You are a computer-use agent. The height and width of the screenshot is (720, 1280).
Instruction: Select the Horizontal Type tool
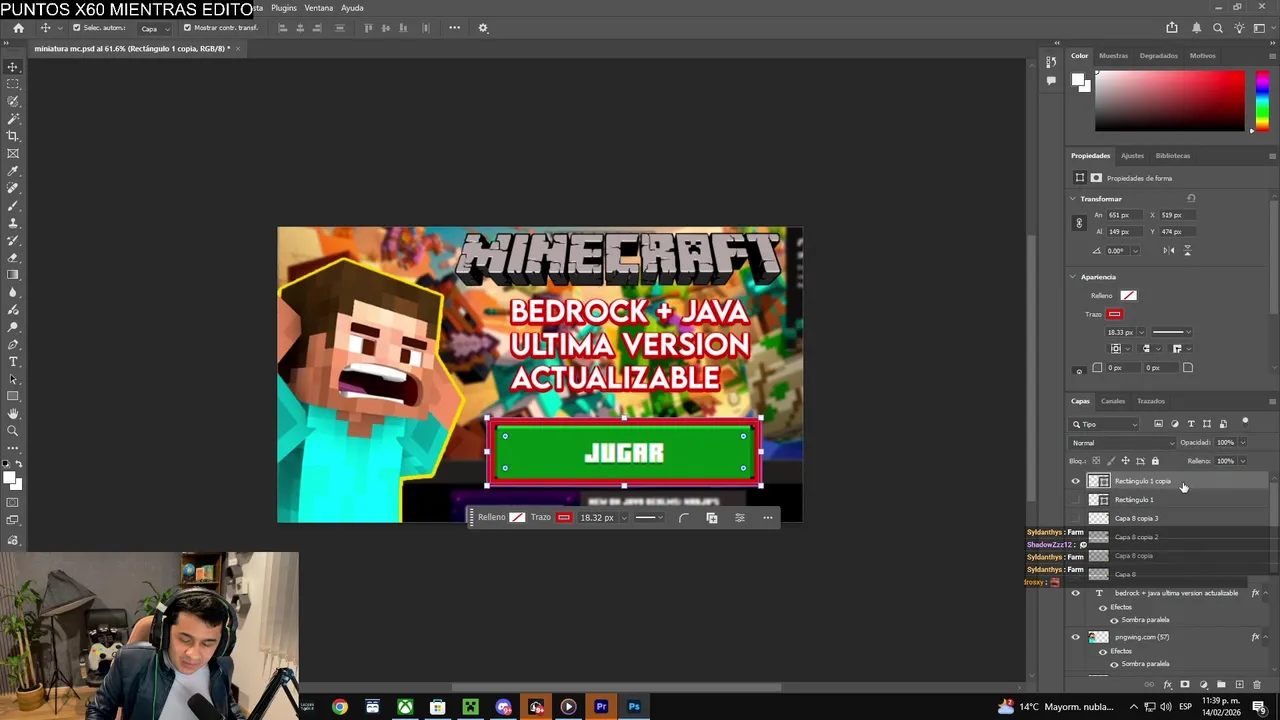(x=13, y=361)
